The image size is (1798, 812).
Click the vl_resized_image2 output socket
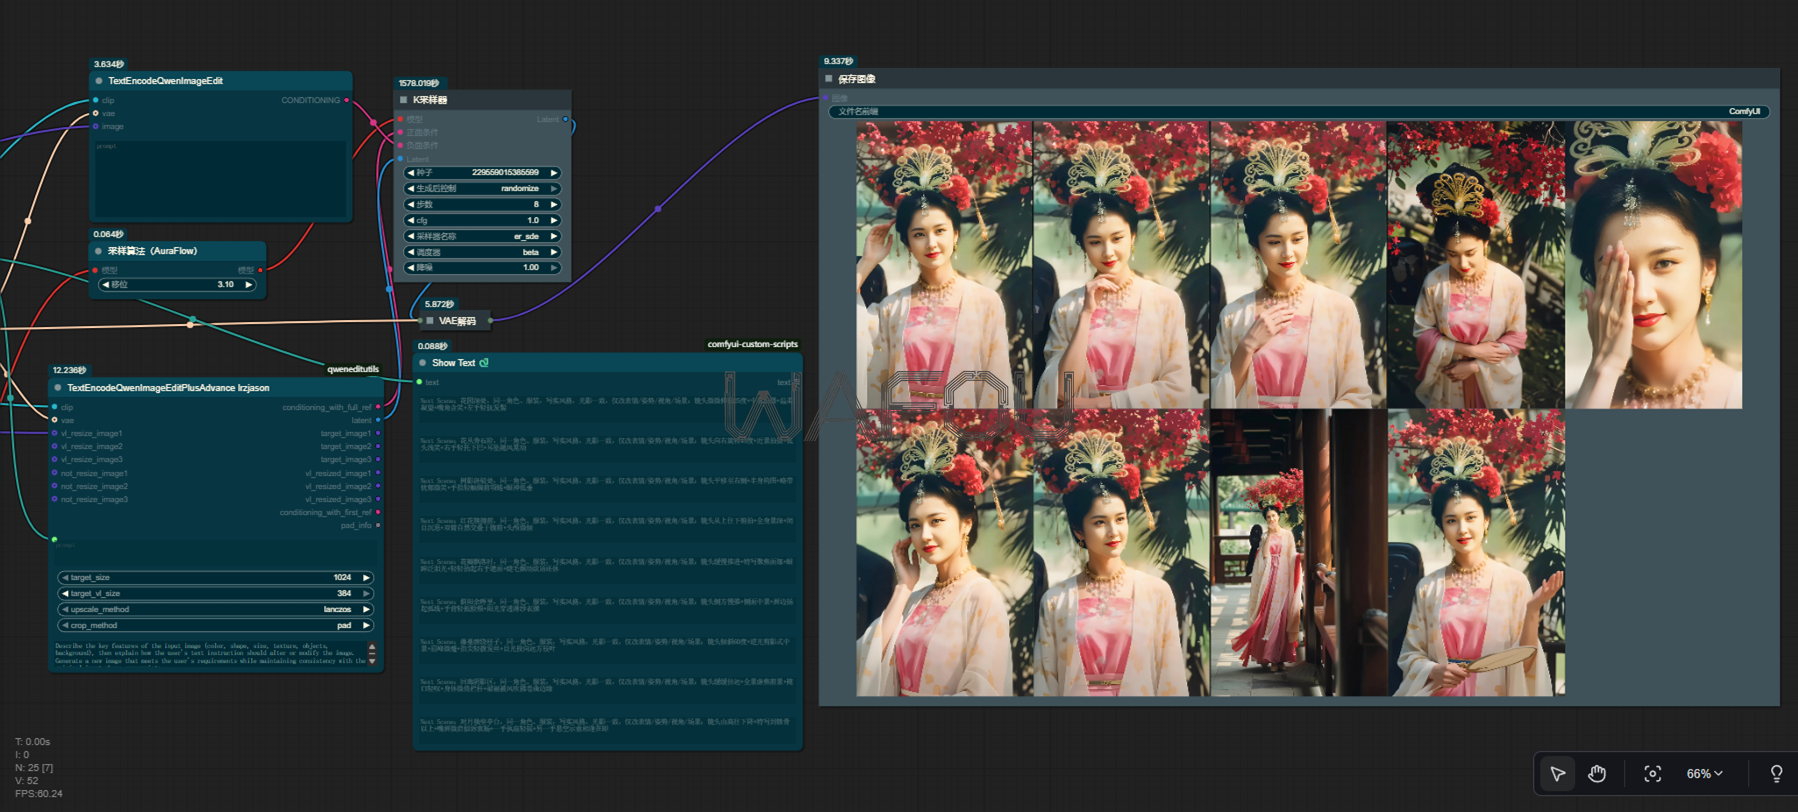click(x=378, y=487)
